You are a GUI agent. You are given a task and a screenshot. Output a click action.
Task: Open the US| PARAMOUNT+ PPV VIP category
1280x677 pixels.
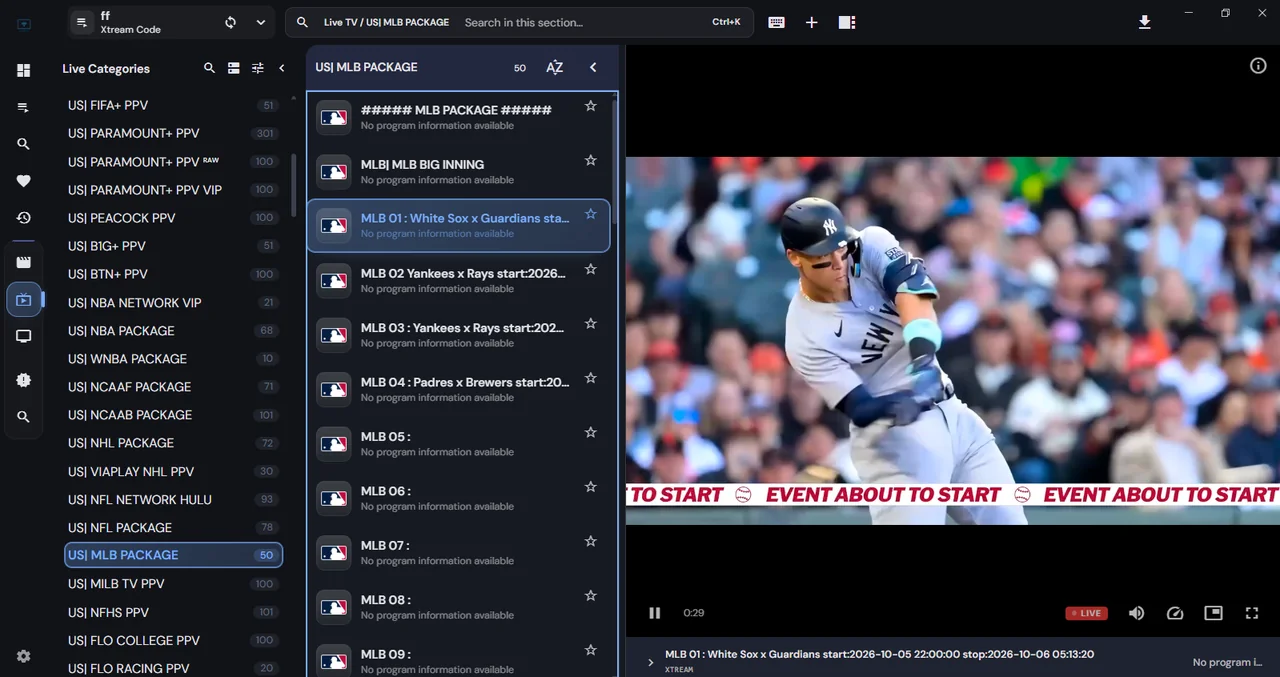(173, 190)
